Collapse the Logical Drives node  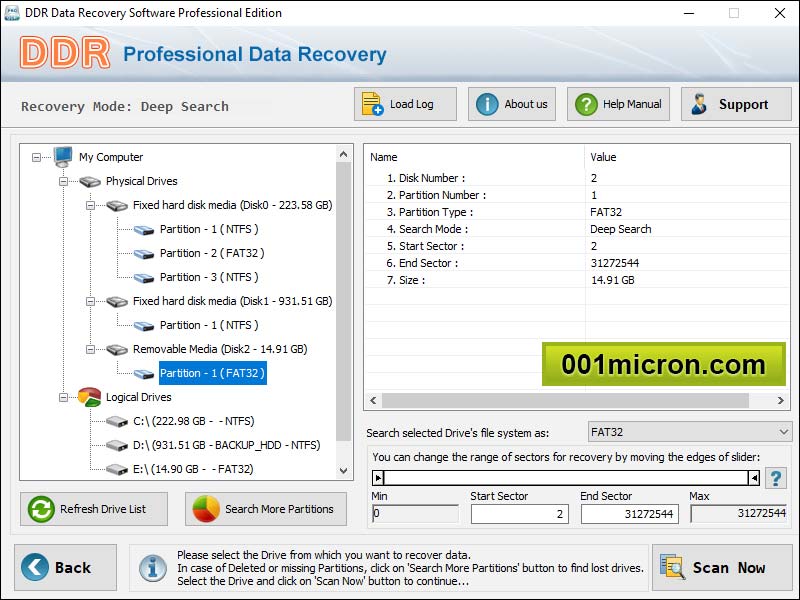(63, 397)
